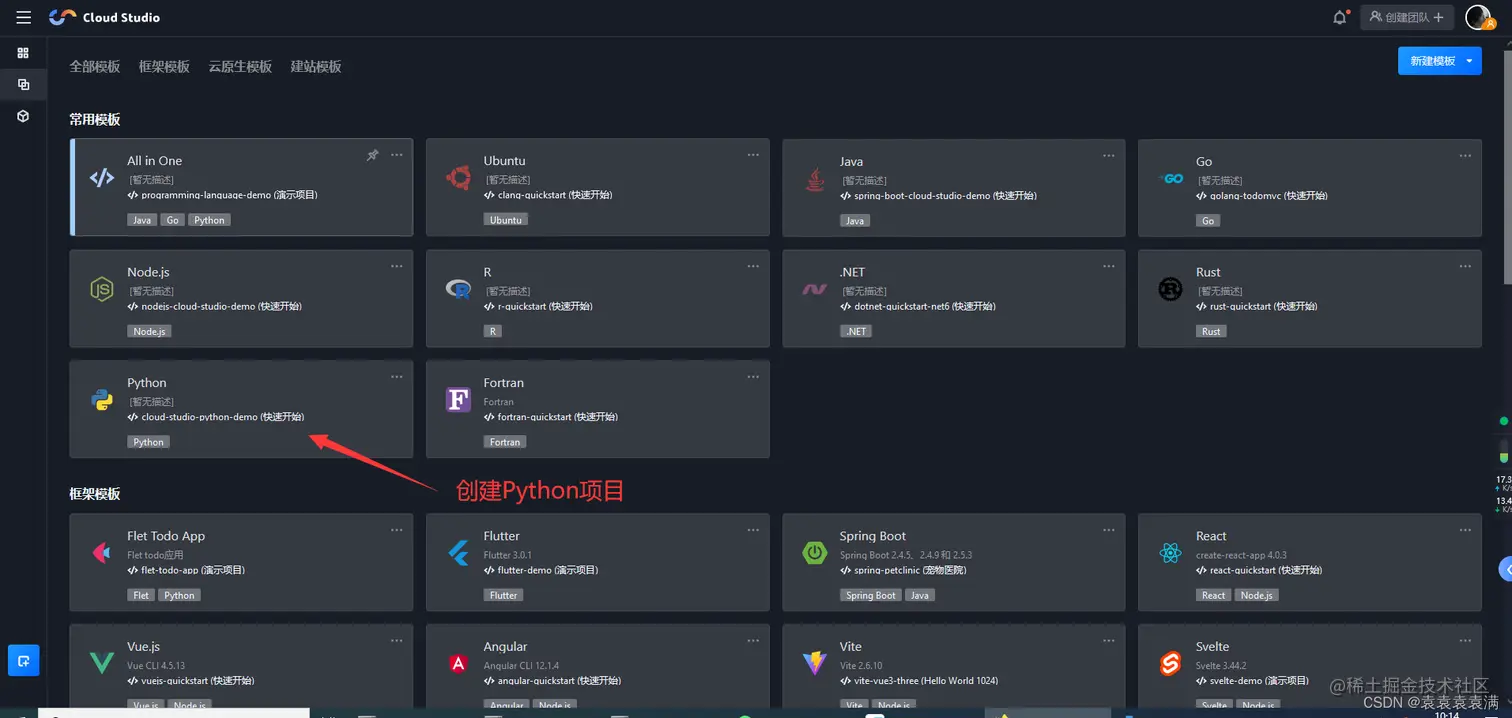Click the blue floating button at right edge
This screenshot has height=718, width=1512.
1506,569
